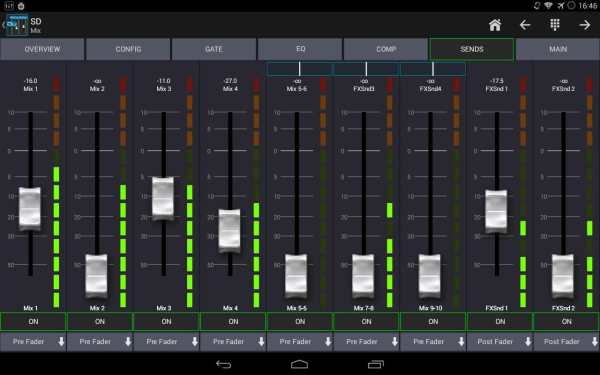
Task: Open FXSnd 2 Post Fader dropdown
Action: (x=567, y=342)
